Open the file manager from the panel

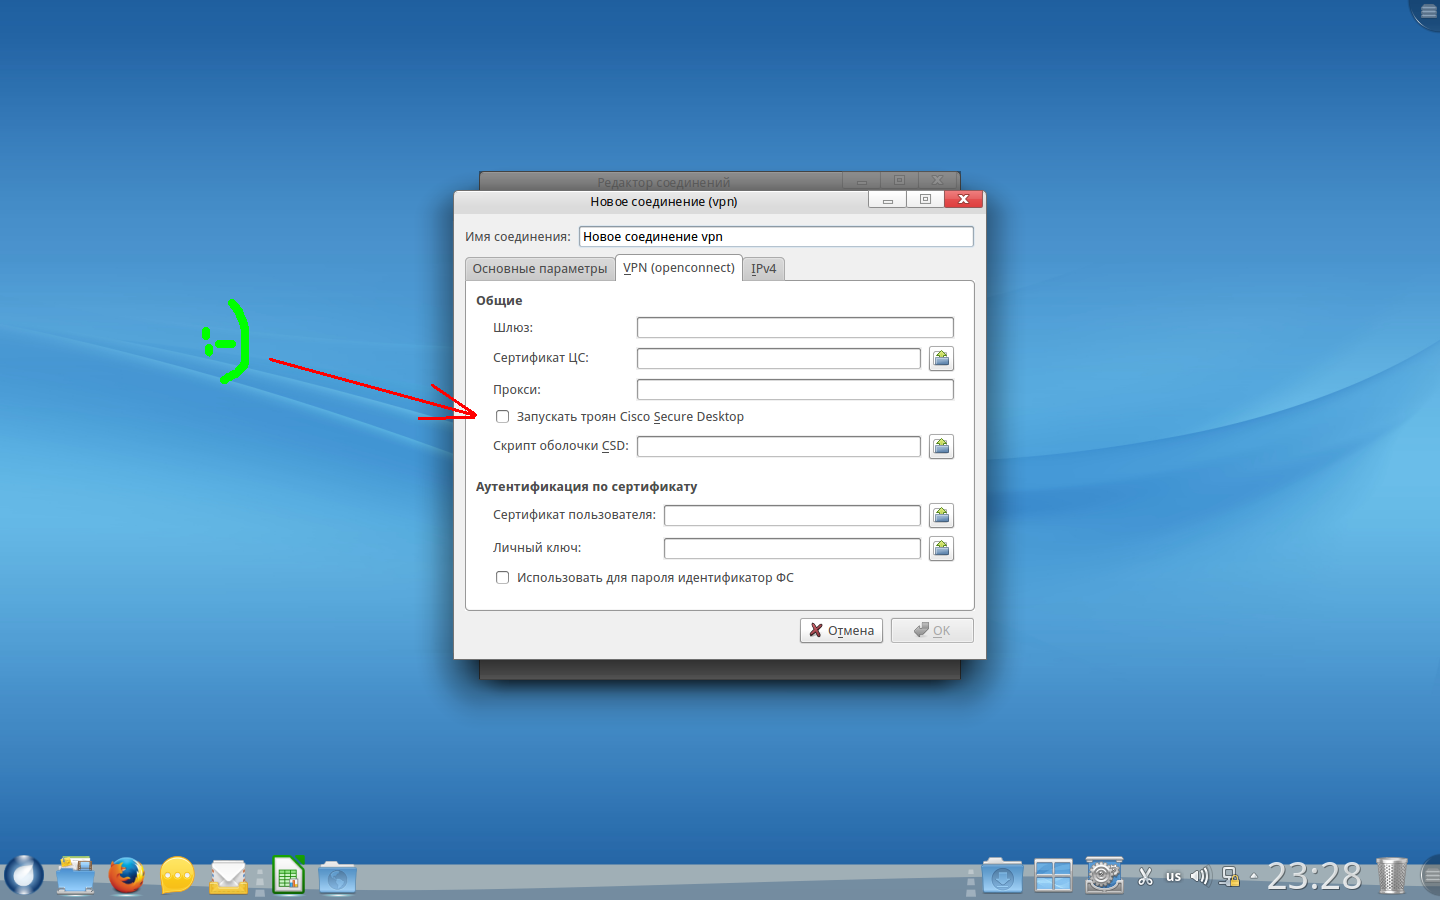[75, 876]
